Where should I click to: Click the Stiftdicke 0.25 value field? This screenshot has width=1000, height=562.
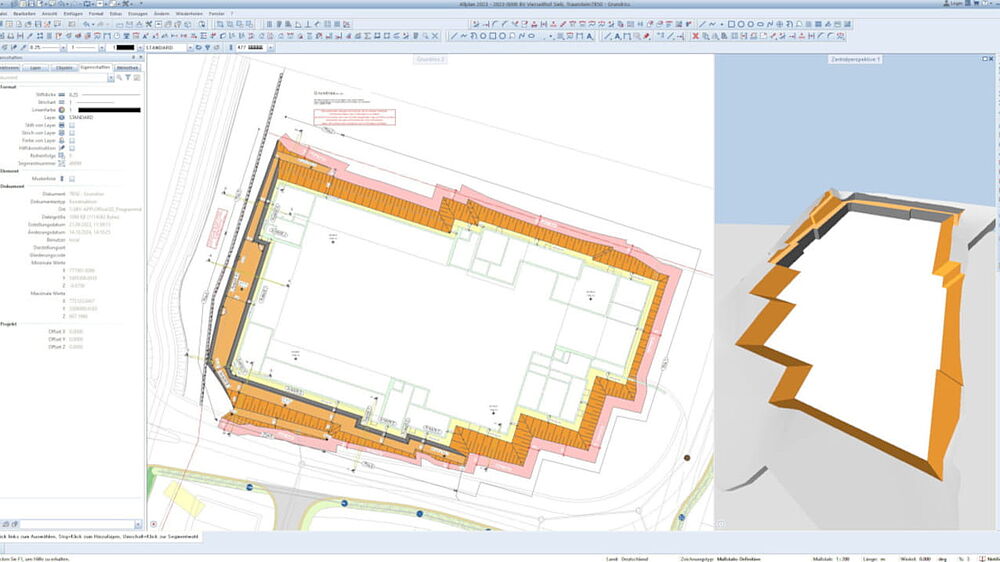(74, 94)
